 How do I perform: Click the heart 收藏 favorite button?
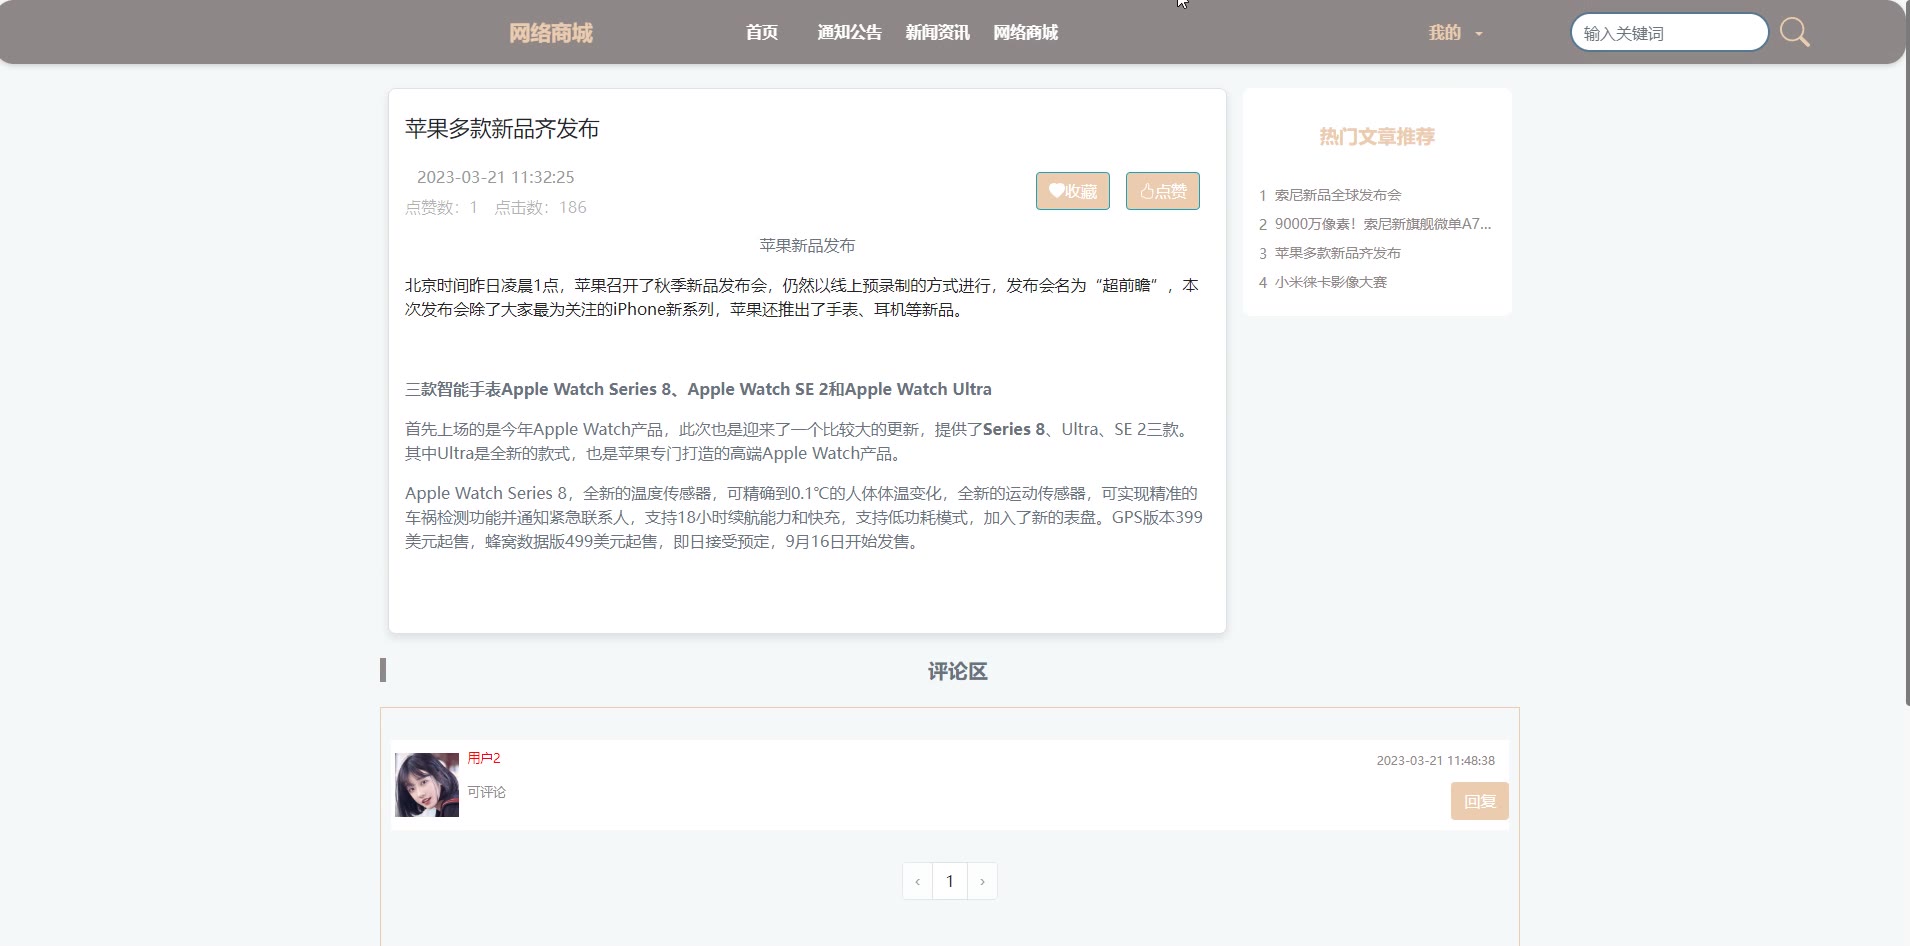pos(1072,191)
